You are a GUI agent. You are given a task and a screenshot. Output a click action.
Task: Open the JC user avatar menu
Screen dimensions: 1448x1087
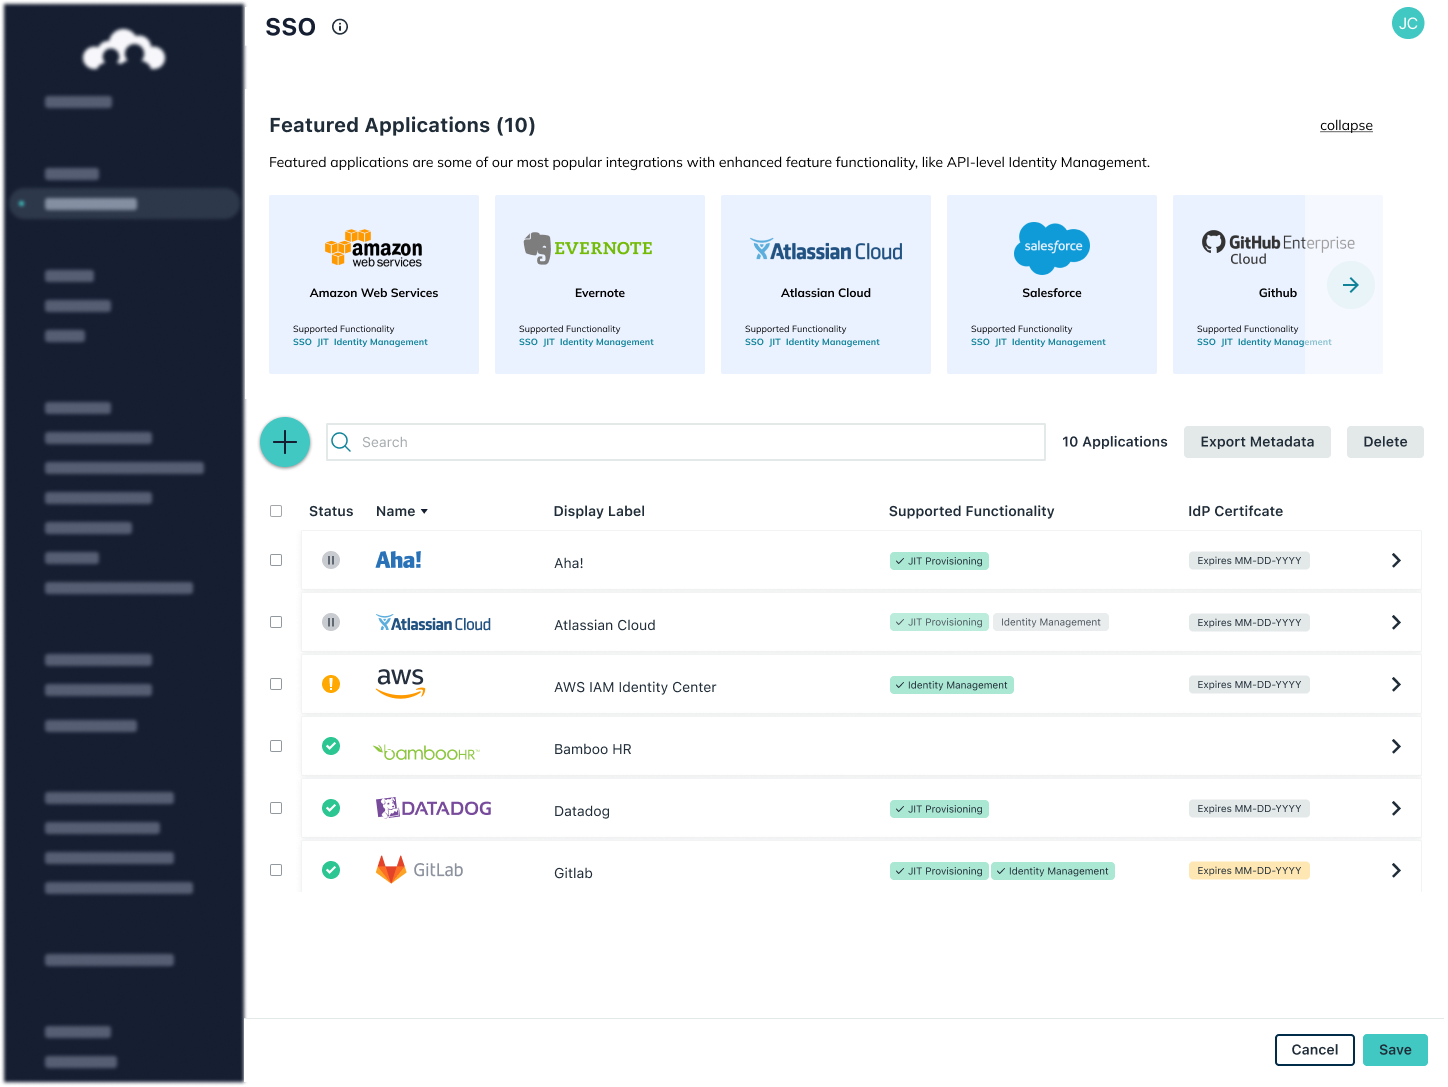(1408, 23)
